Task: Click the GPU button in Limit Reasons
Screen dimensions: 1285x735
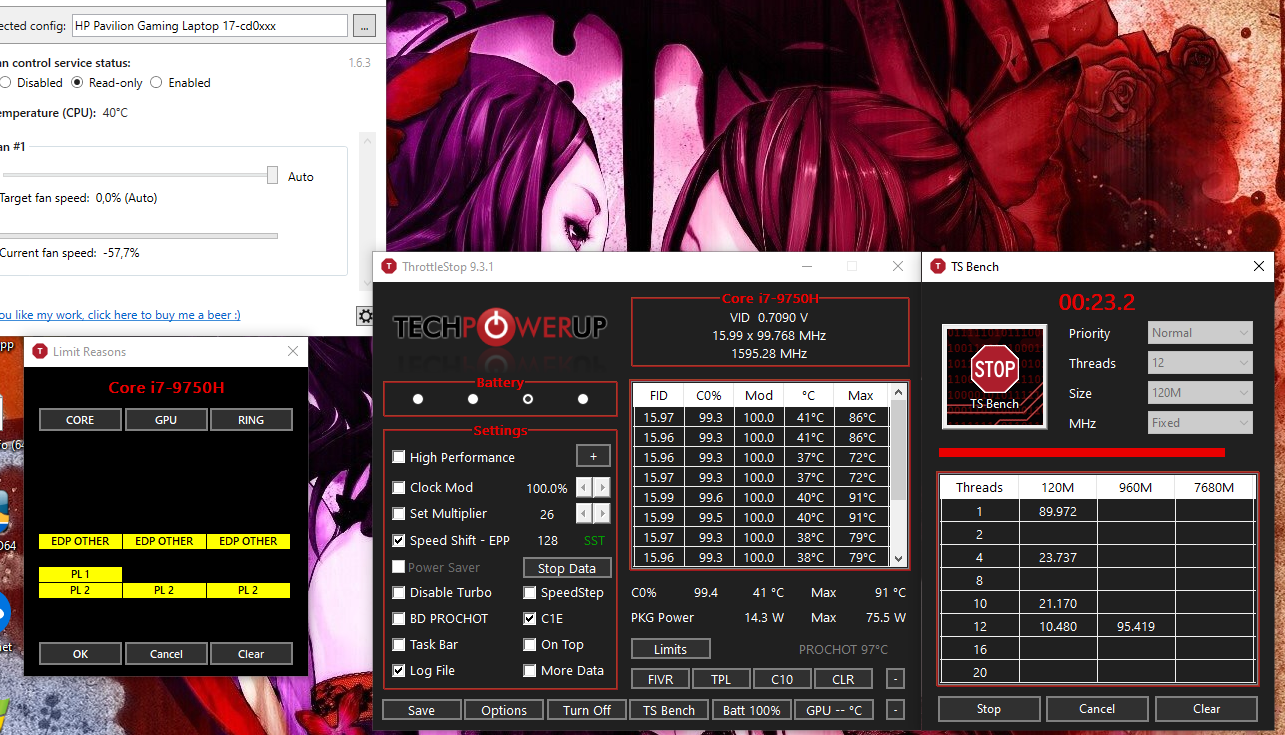Action: click(166, 420)
